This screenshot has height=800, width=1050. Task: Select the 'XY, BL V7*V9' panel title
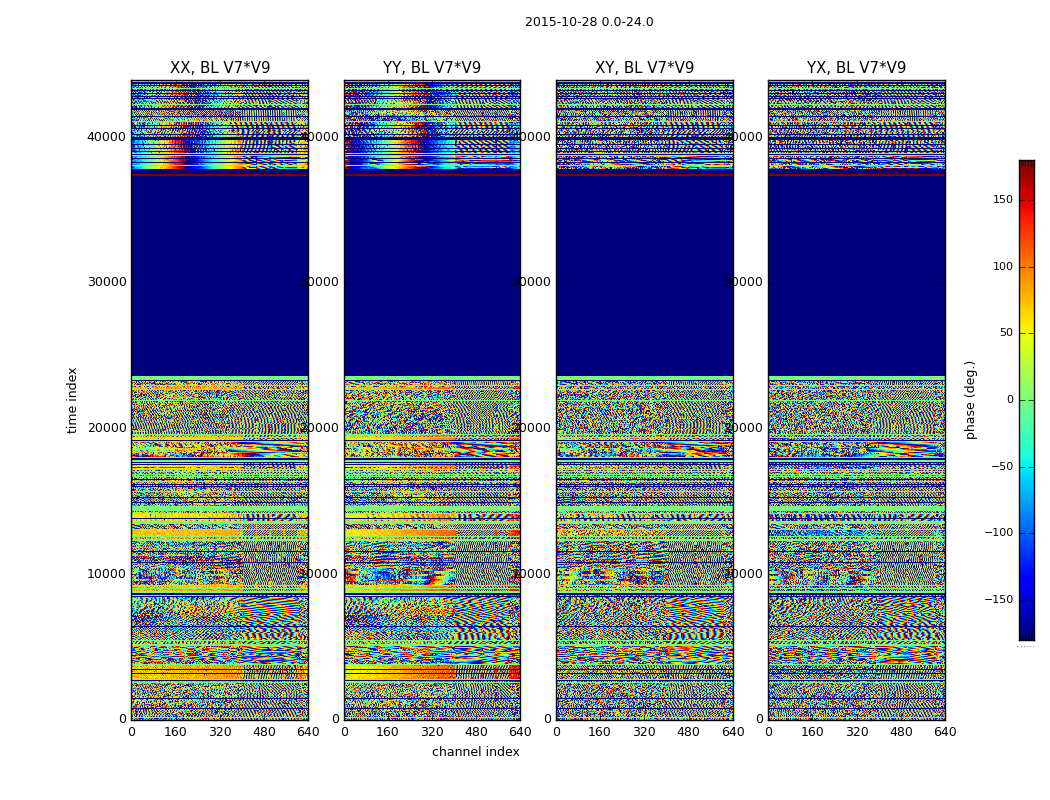point(645,68)
